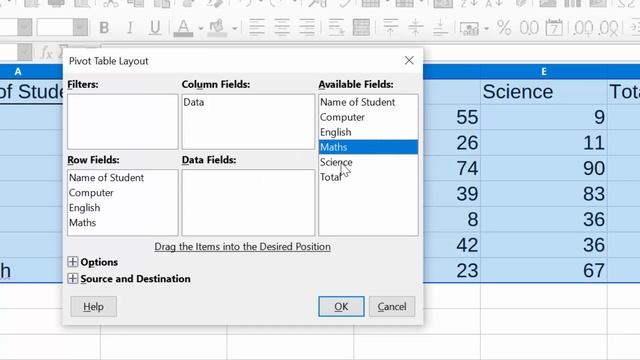Viewport: 640px width, 360px height.
Task: Toggle wrap text in cells
Action: point(336,27)
